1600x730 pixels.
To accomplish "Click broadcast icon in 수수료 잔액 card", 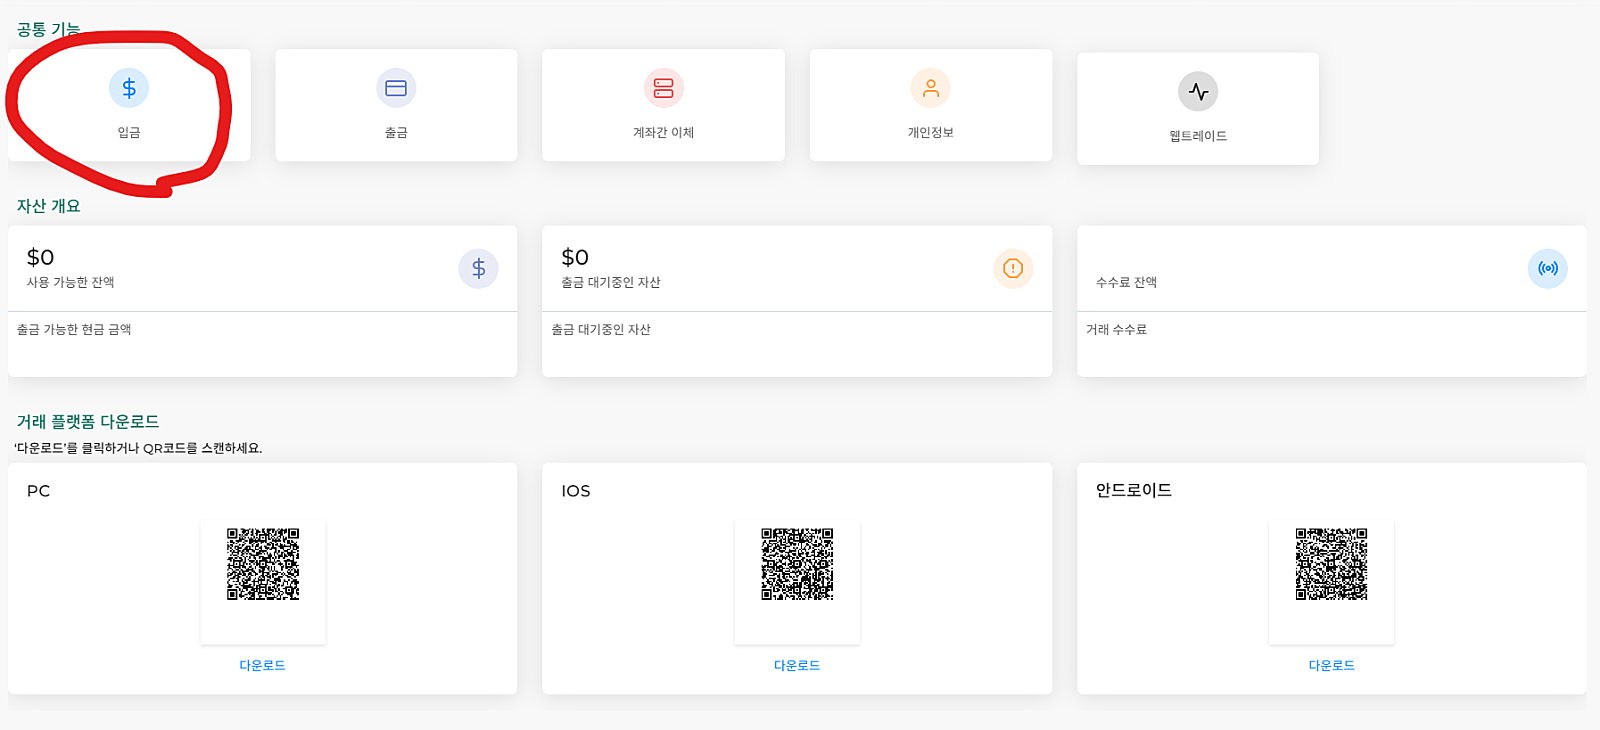I will tap(1548, 268).
